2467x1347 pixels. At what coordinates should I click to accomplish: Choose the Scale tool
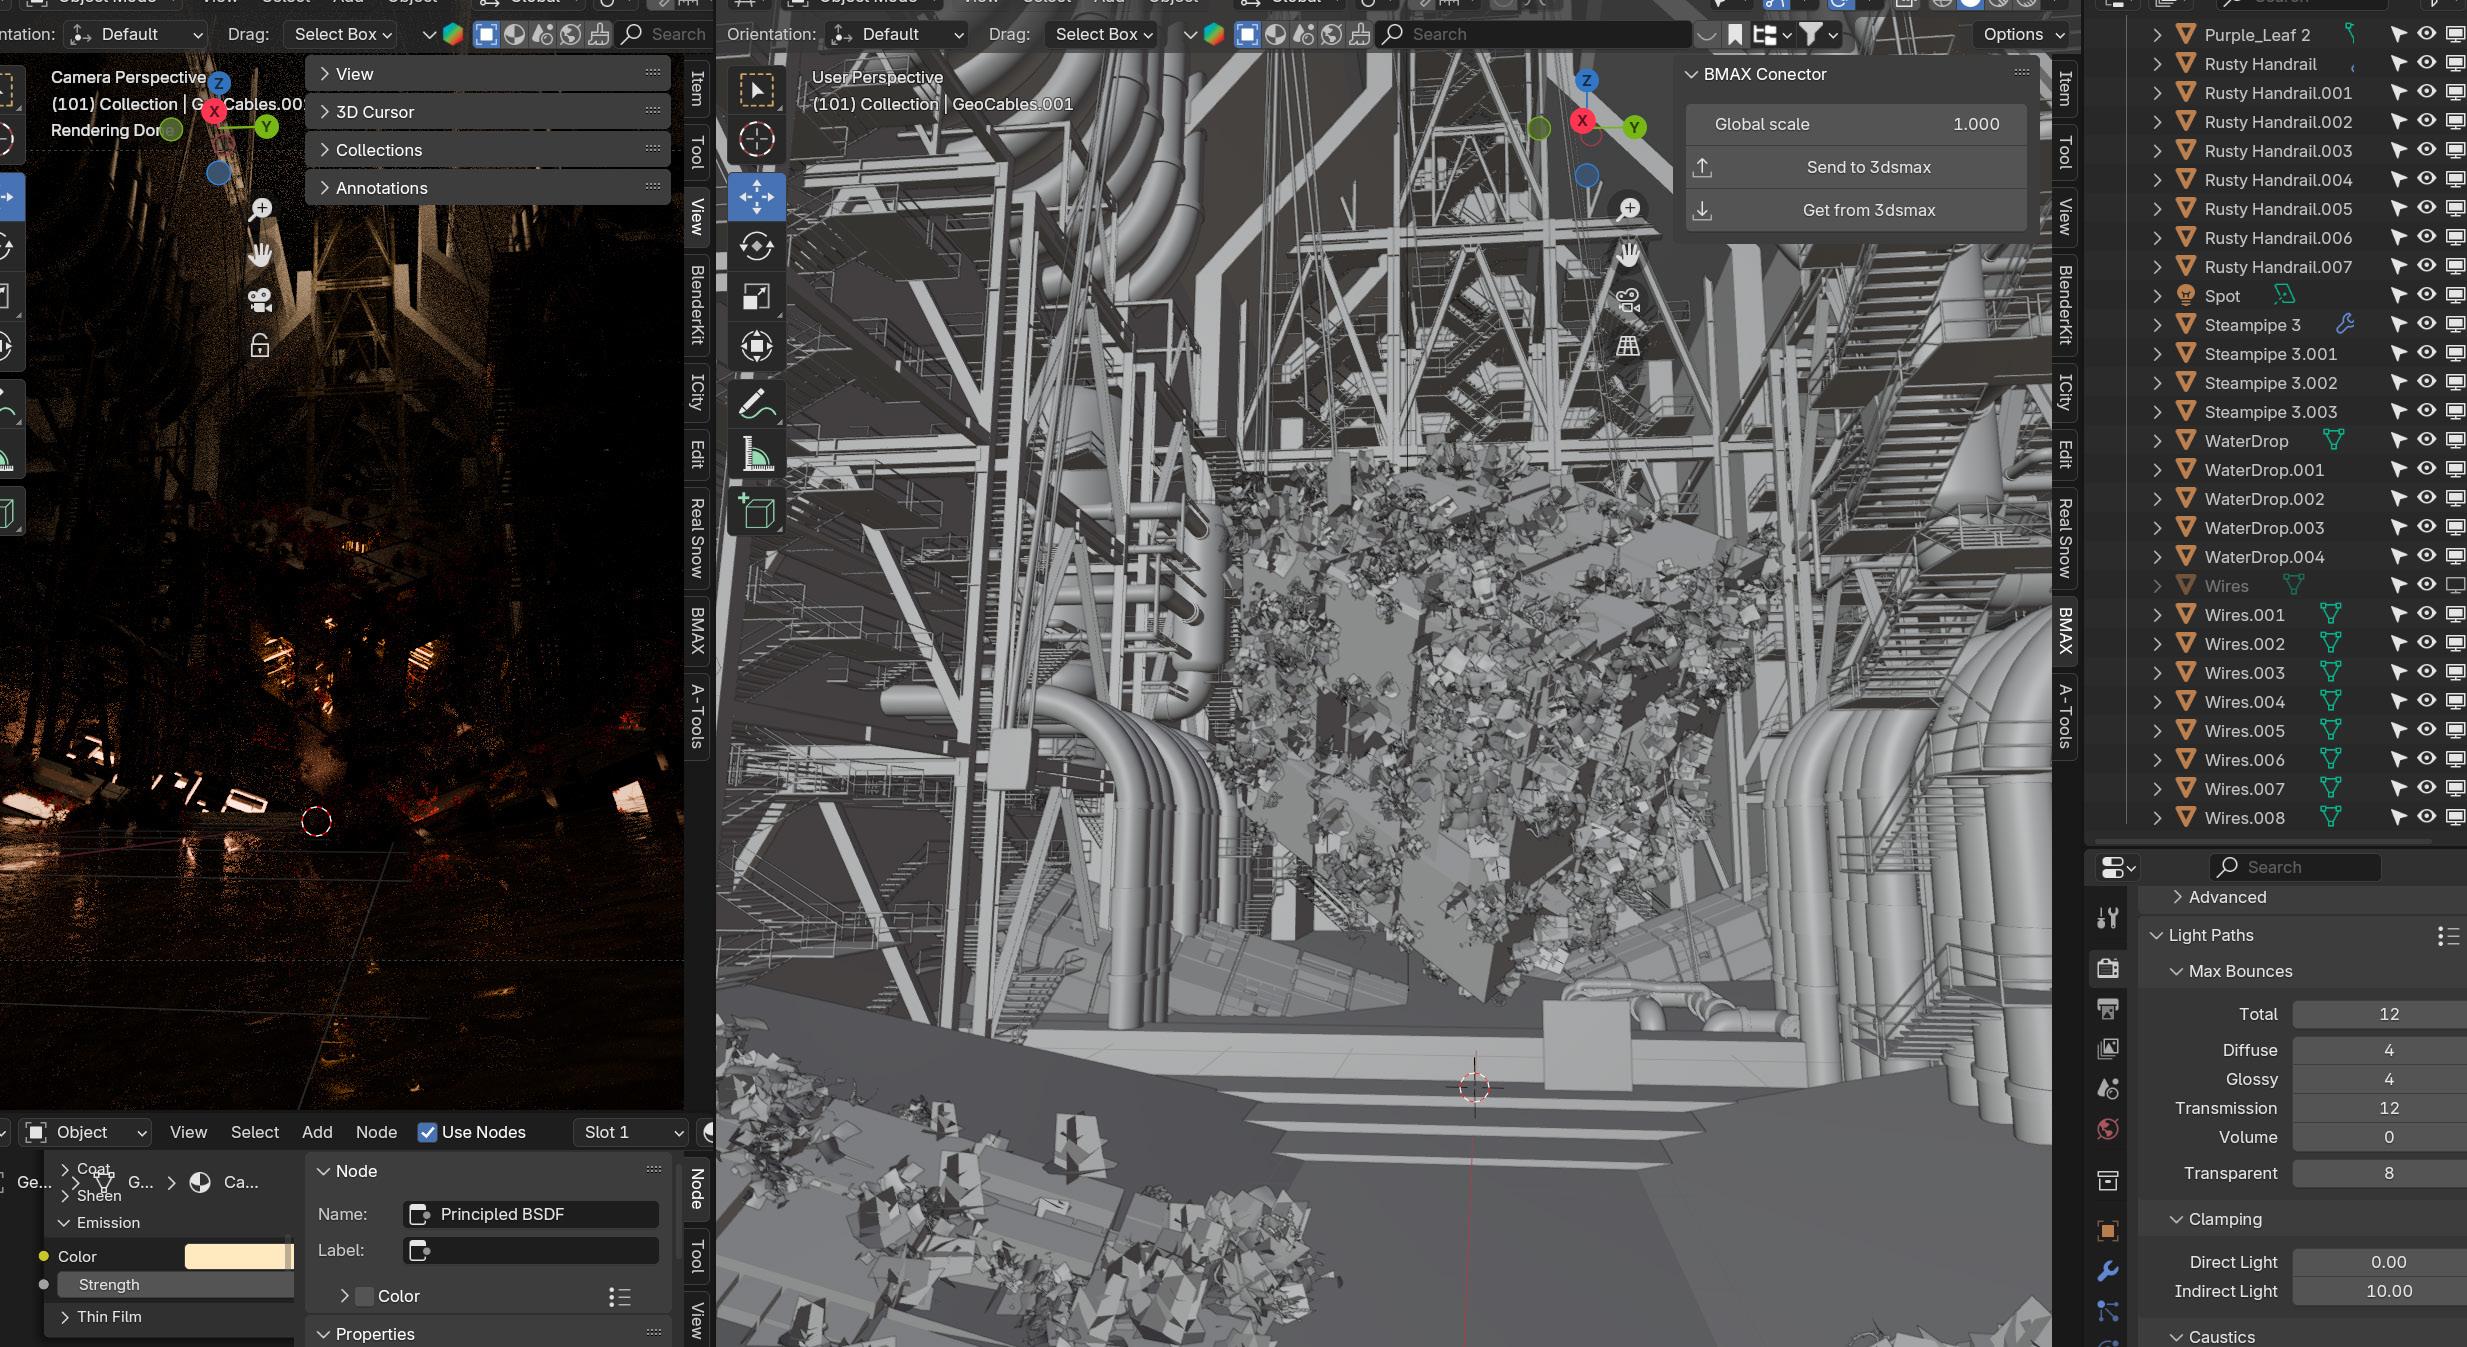[x=756, y=296]
